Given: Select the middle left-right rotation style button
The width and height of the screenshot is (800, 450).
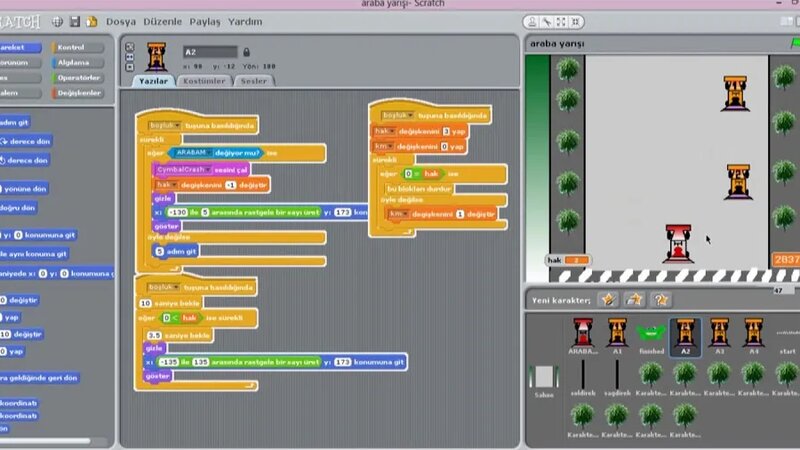Looking at the screenshot, I should click(x=130, y=57).
